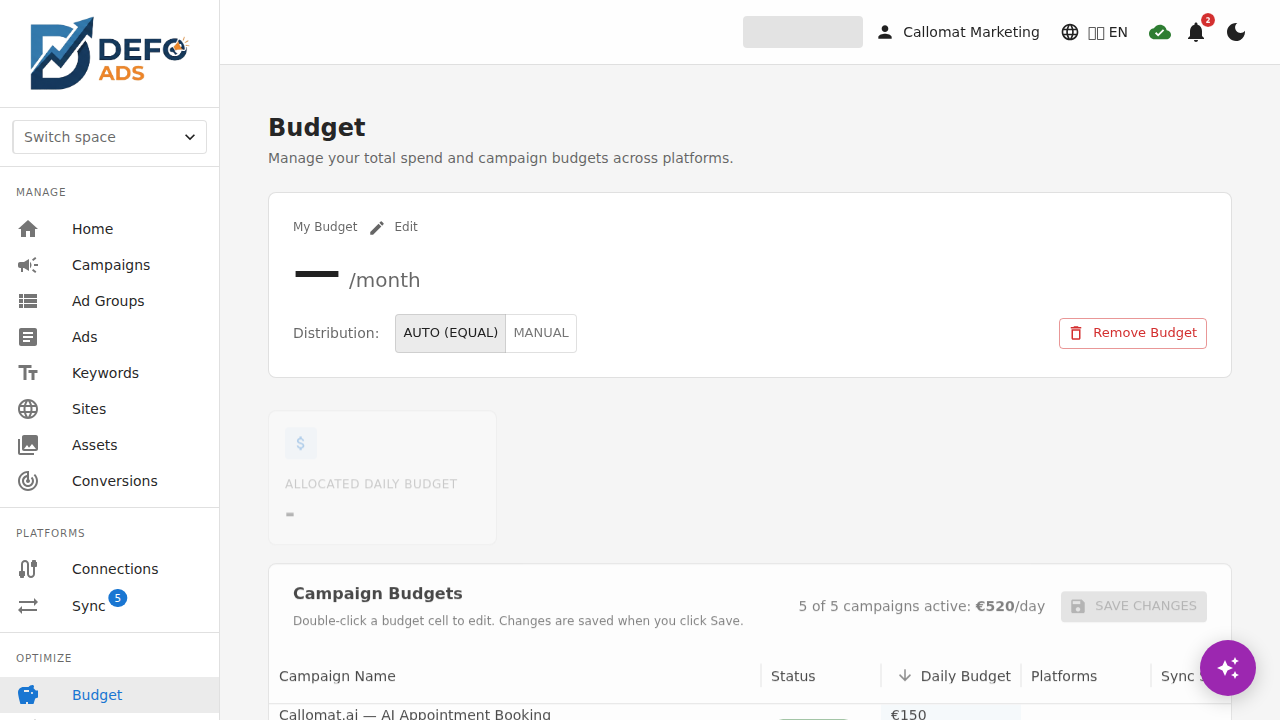1280x720 pixels.
Task: Click the Sync badge showing 5
Action: [x=118, y=598]
